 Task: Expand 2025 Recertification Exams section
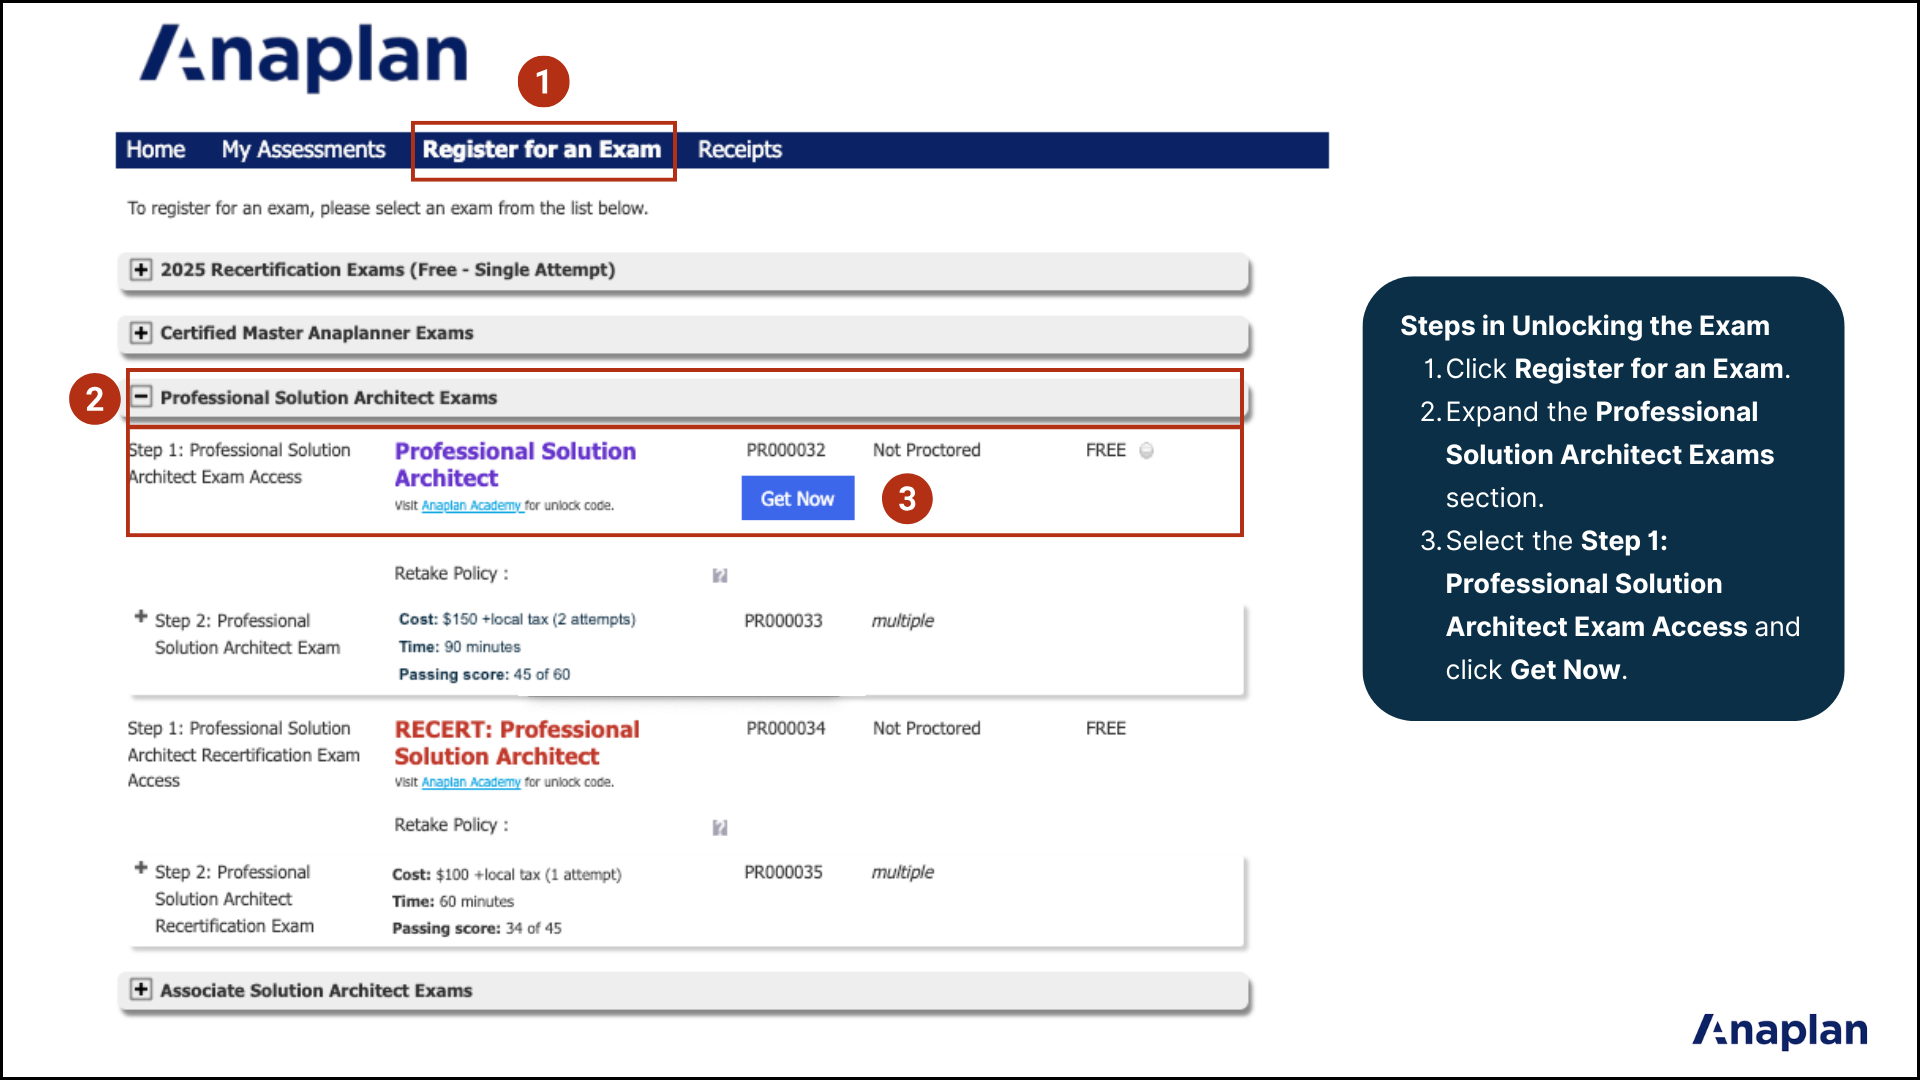[141, 270]
